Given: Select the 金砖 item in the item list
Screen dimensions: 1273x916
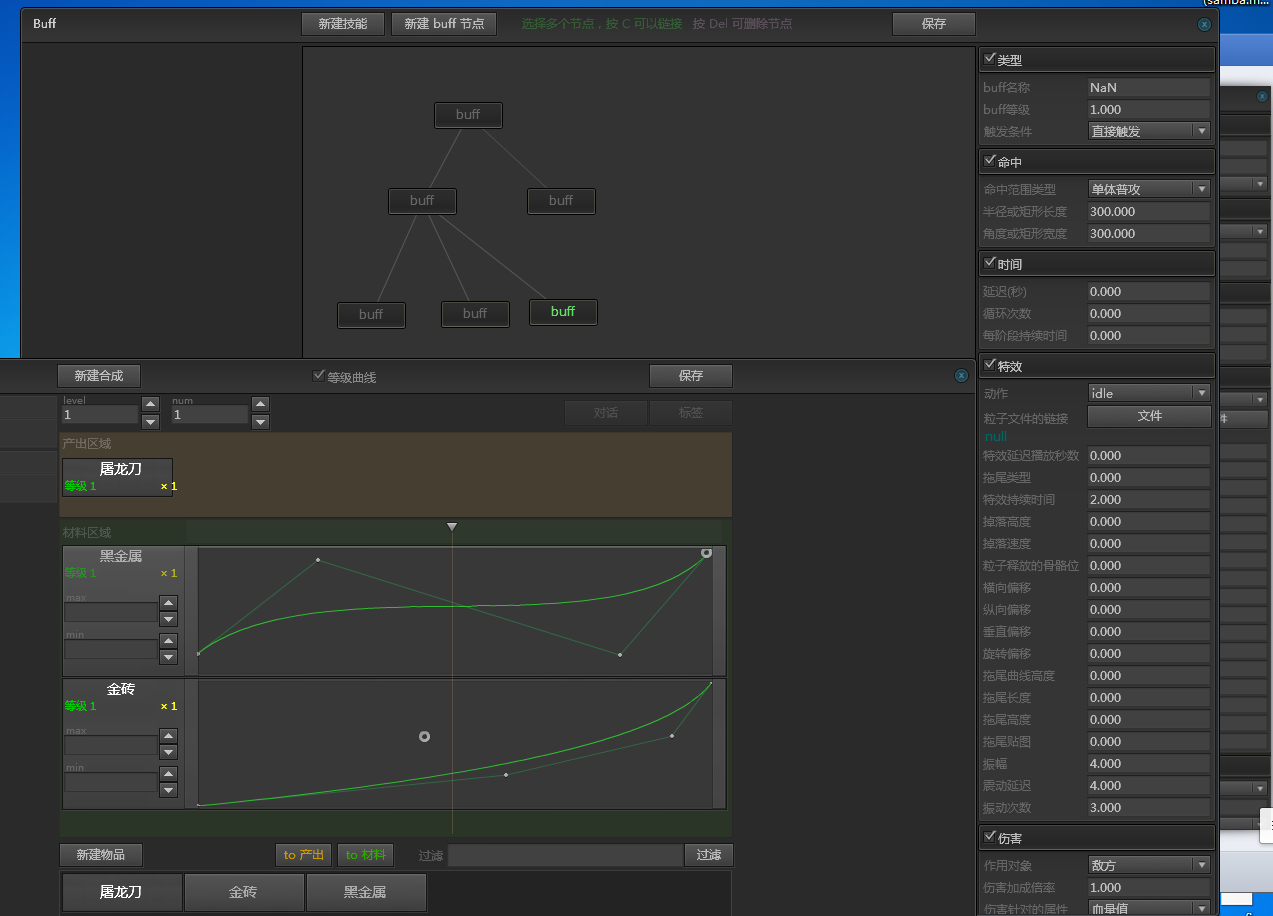Looking at the screenshot, I should (x=243, y=892).
